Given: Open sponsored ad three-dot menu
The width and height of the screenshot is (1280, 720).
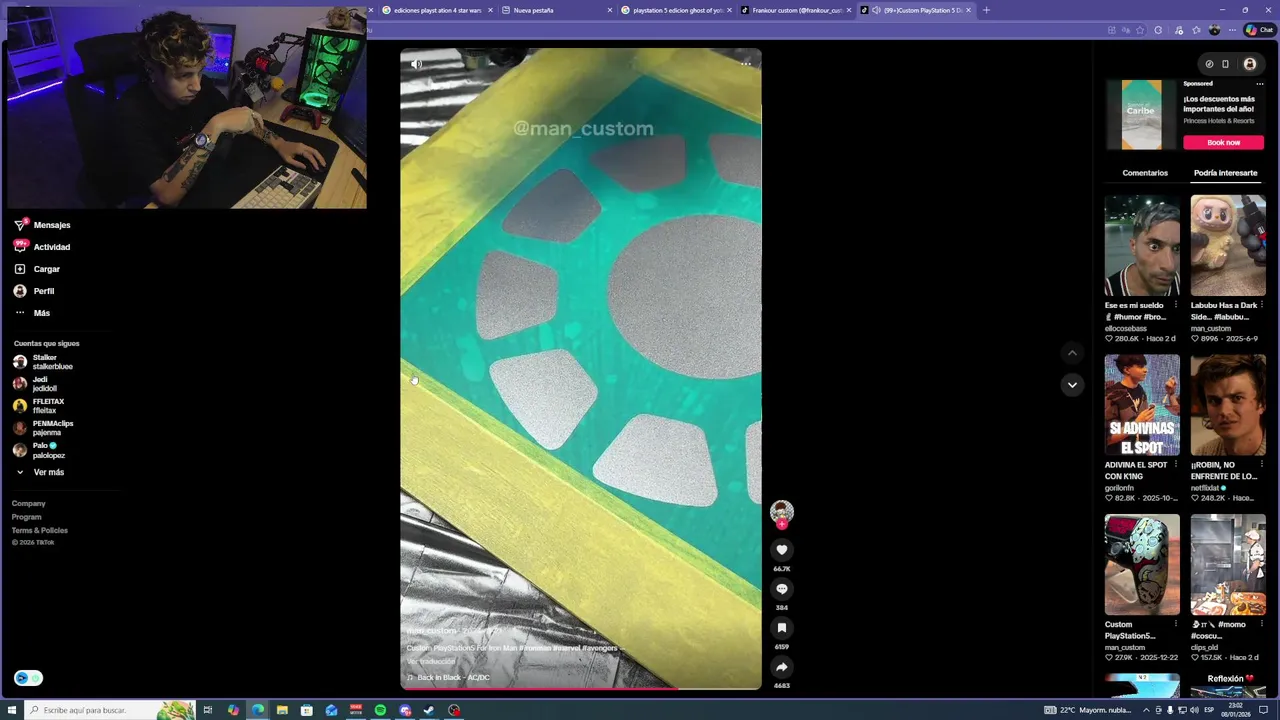Looking at the screenshot, I should [1260, 84].
